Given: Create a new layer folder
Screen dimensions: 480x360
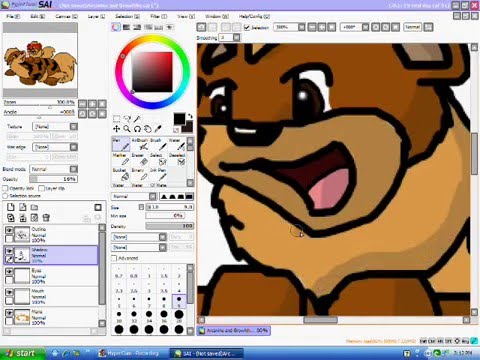Looking at the screenshot, I should [x=34, y=207].
